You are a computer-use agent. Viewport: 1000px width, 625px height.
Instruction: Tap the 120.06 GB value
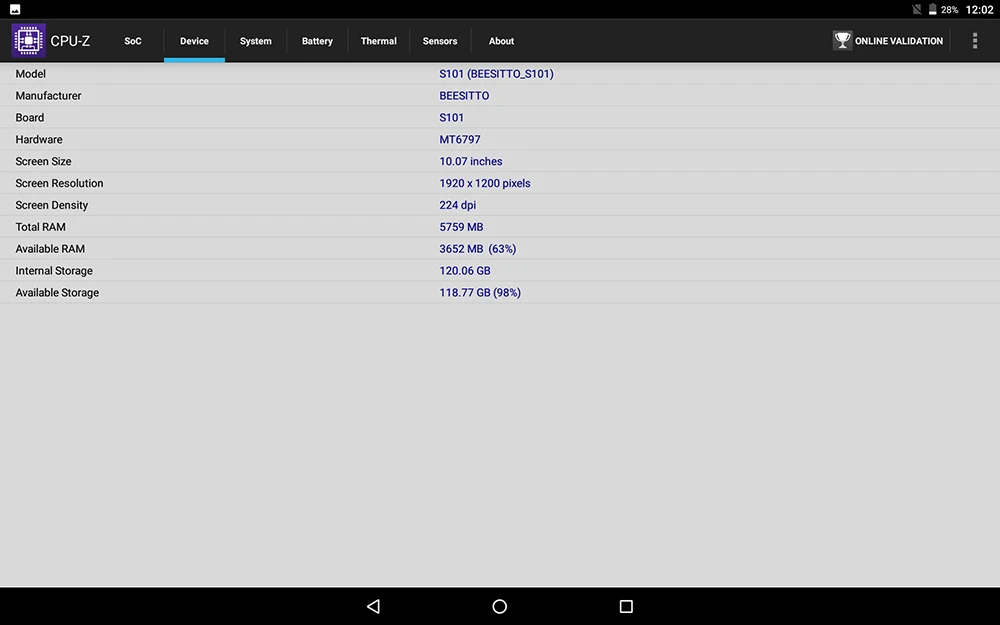tap(465, 271)
